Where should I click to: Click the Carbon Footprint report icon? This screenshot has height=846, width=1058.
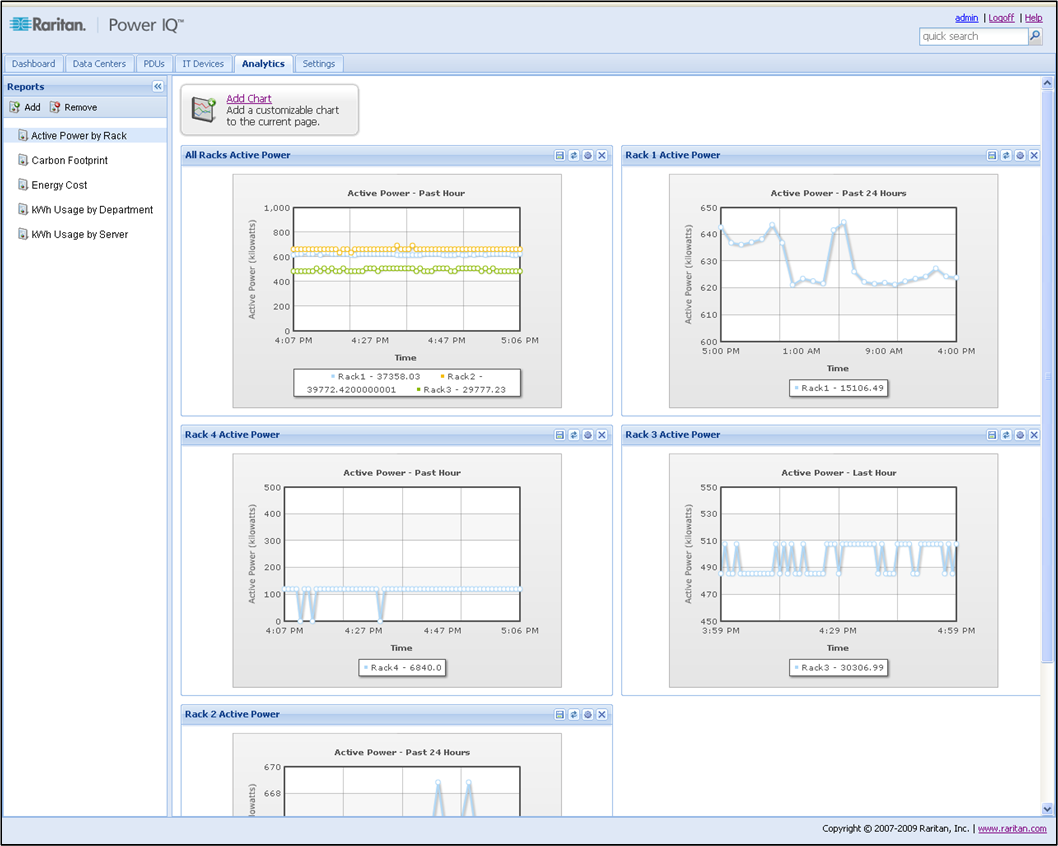click(x=23, y=160)
